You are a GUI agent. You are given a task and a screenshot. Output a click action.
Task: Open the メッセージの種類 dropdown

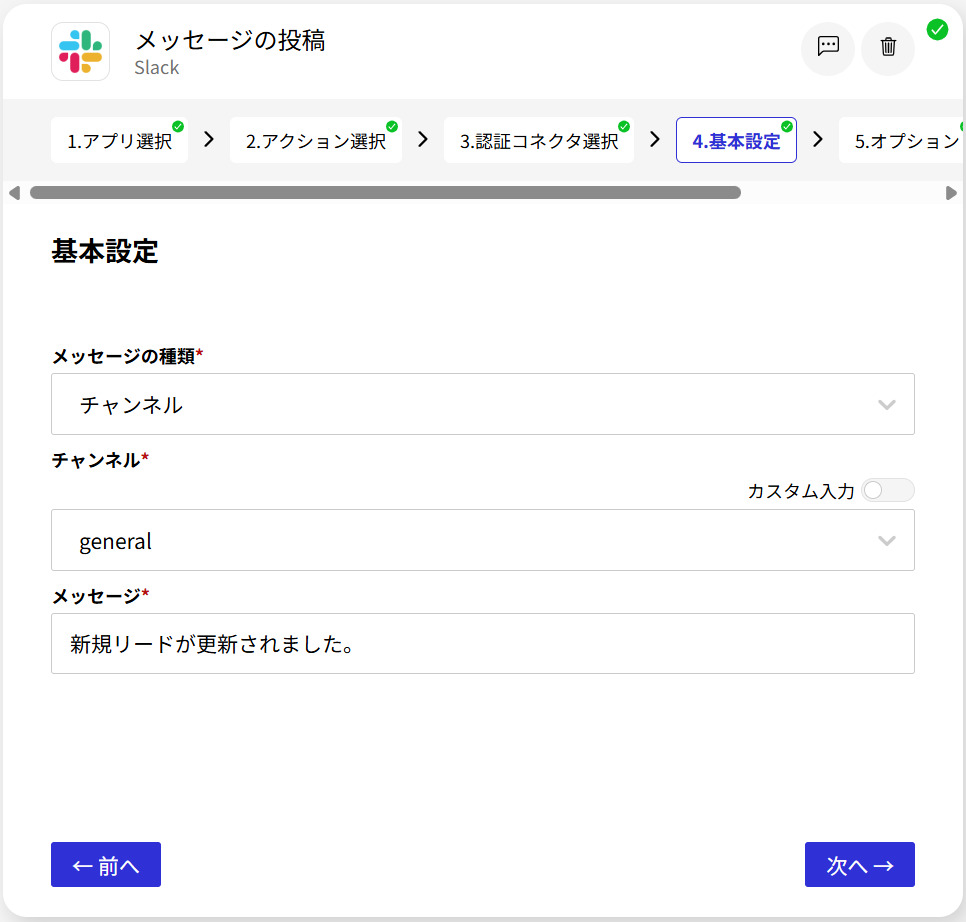tap(482, 404)
